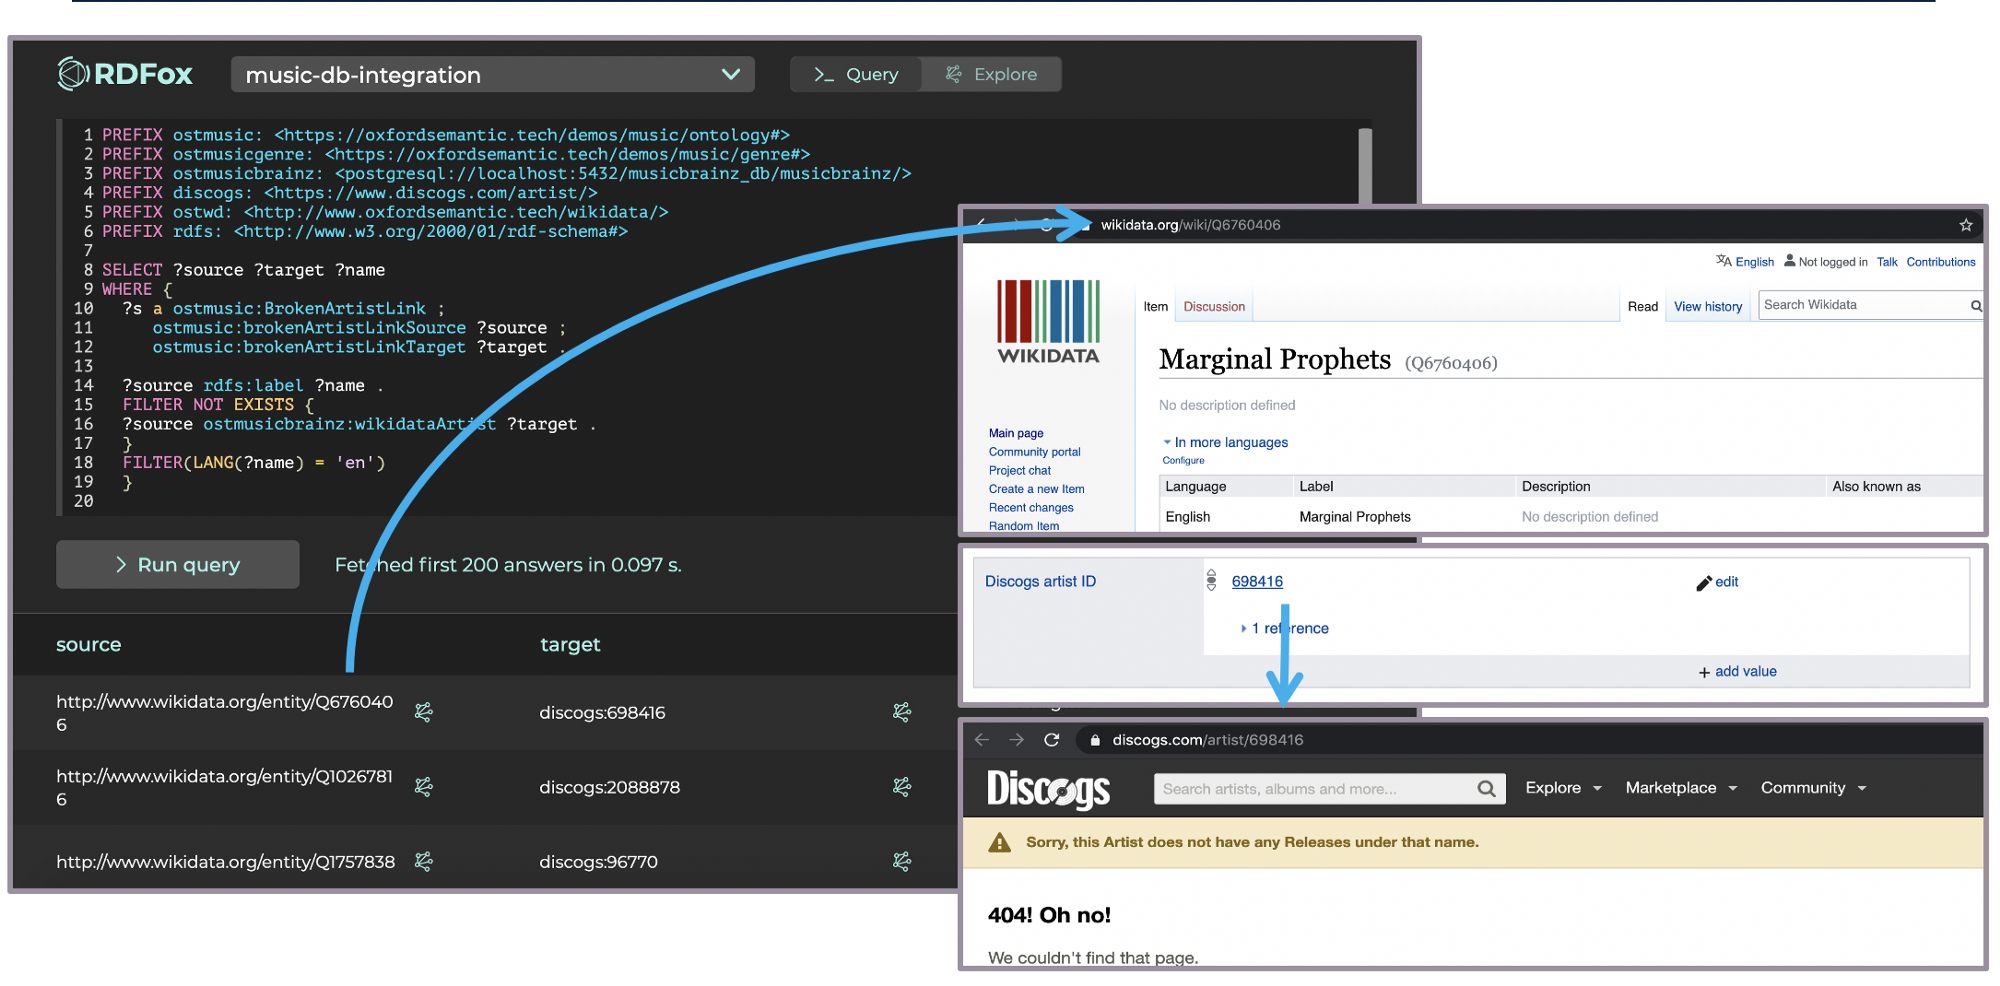Open the Project chat link
The height and width of the screenshot is (986, 2000).
pyautogui.click(x=1020, y=470)
